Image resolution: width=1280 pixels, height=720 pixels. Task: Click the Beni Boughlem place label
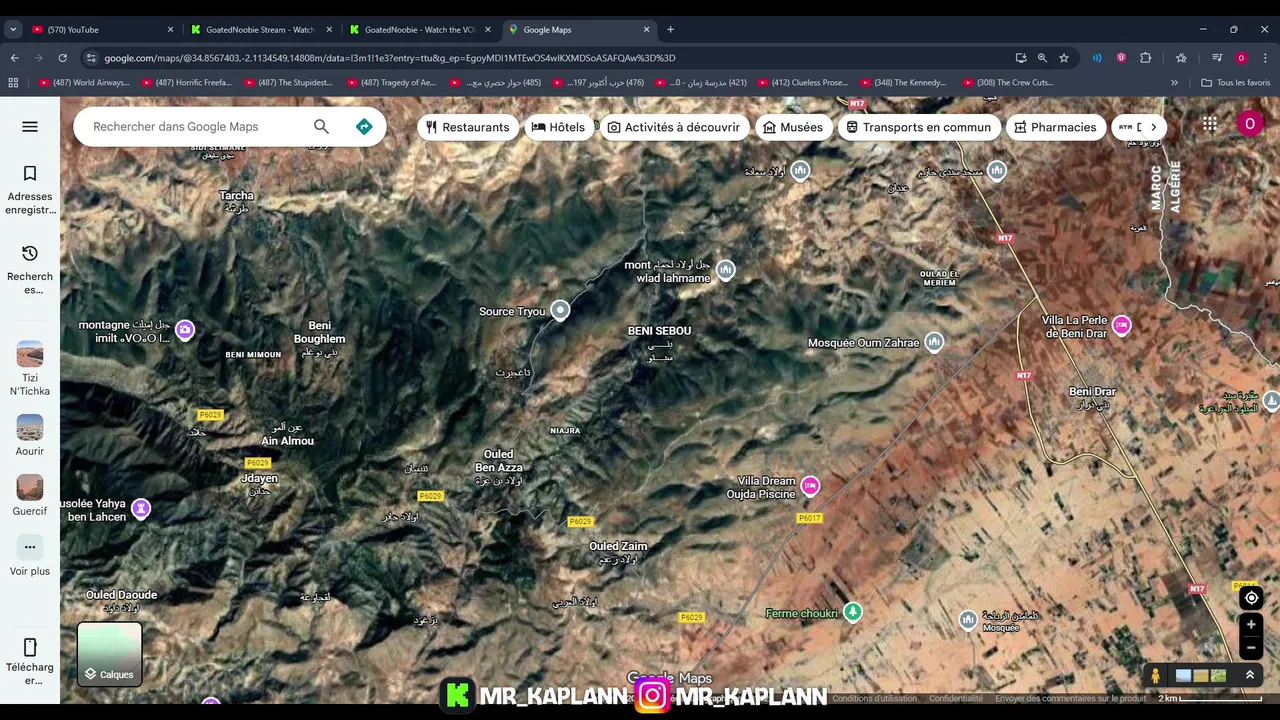tap(319, 332)
